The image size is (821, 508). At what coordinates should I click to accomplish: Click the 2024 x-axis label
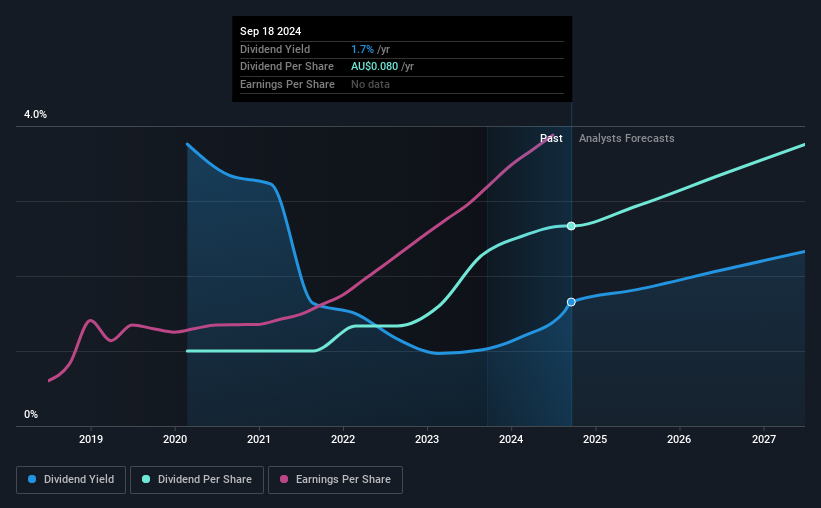coord(511,439)
